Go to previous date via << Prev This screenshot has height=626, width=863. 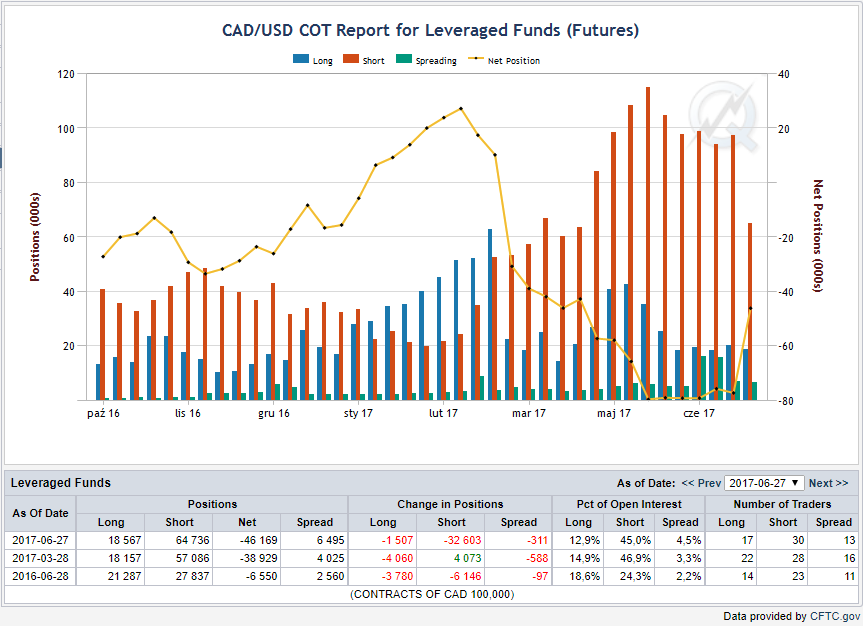pyautogui.click(x=701, y=483)
